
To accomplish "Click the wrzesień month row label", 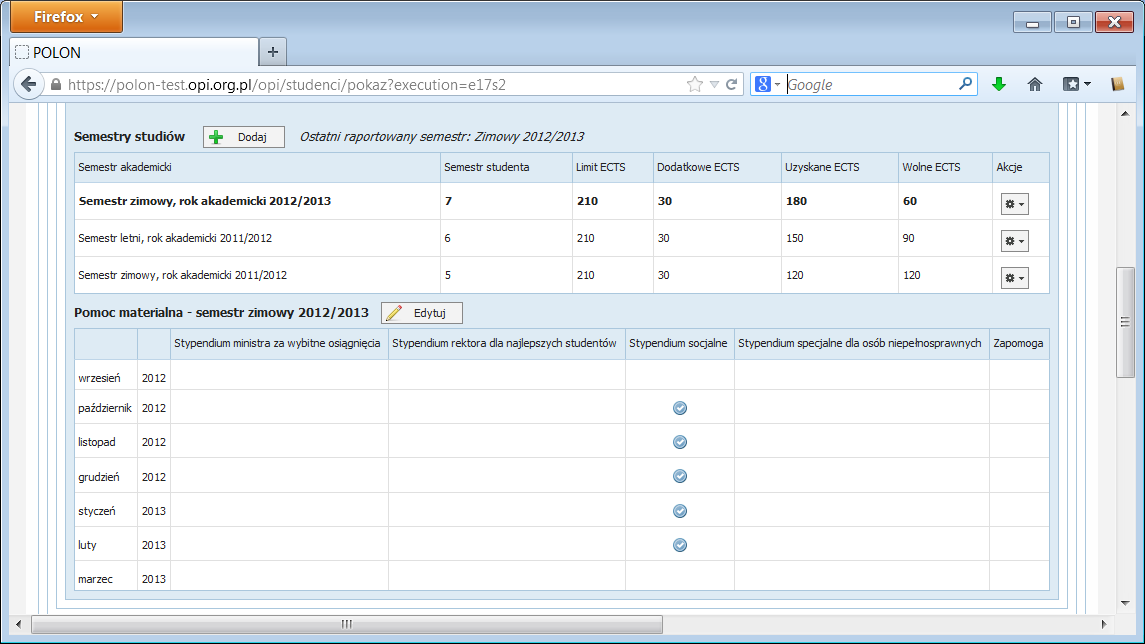I will pos(99,378).
